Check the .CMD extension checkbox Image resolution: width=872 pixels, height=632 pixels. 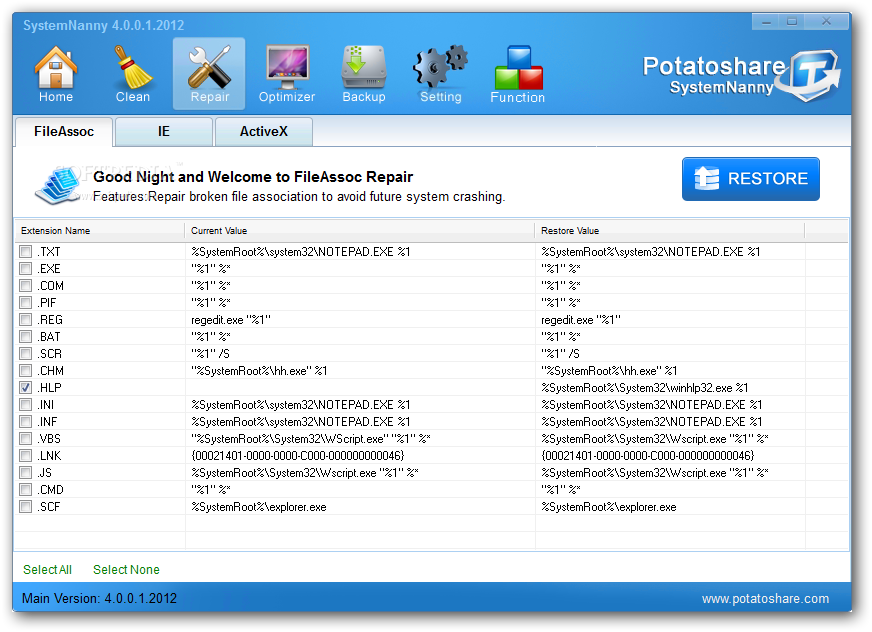pyautogui.click(x=26, y=490)
